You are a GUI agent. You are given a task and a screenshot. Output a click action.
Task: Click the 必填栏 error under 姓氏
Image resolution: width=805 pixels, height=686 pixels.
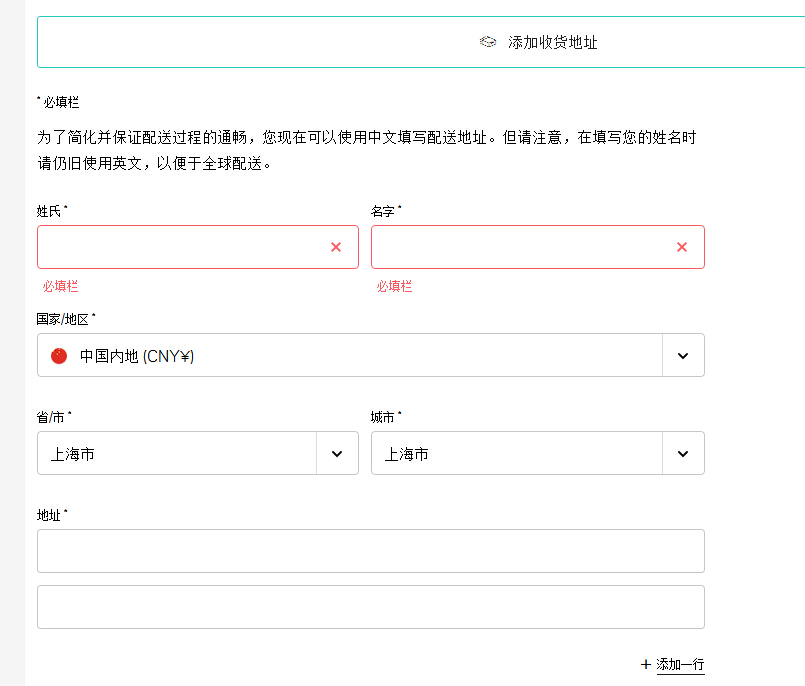pyautogui.click(x=59, y=286)
